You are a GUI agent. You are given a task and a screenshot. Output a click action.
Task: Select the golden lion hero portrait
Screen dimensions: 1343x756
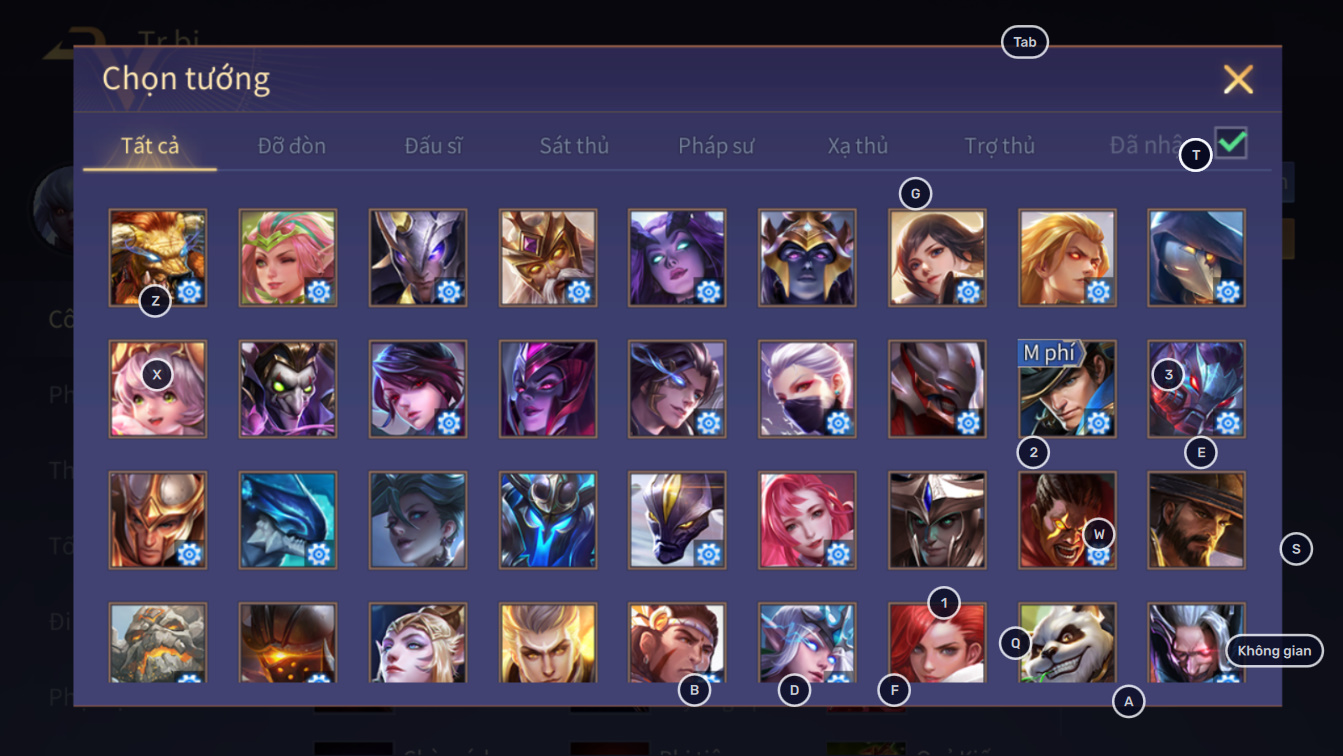click(158, 258)
